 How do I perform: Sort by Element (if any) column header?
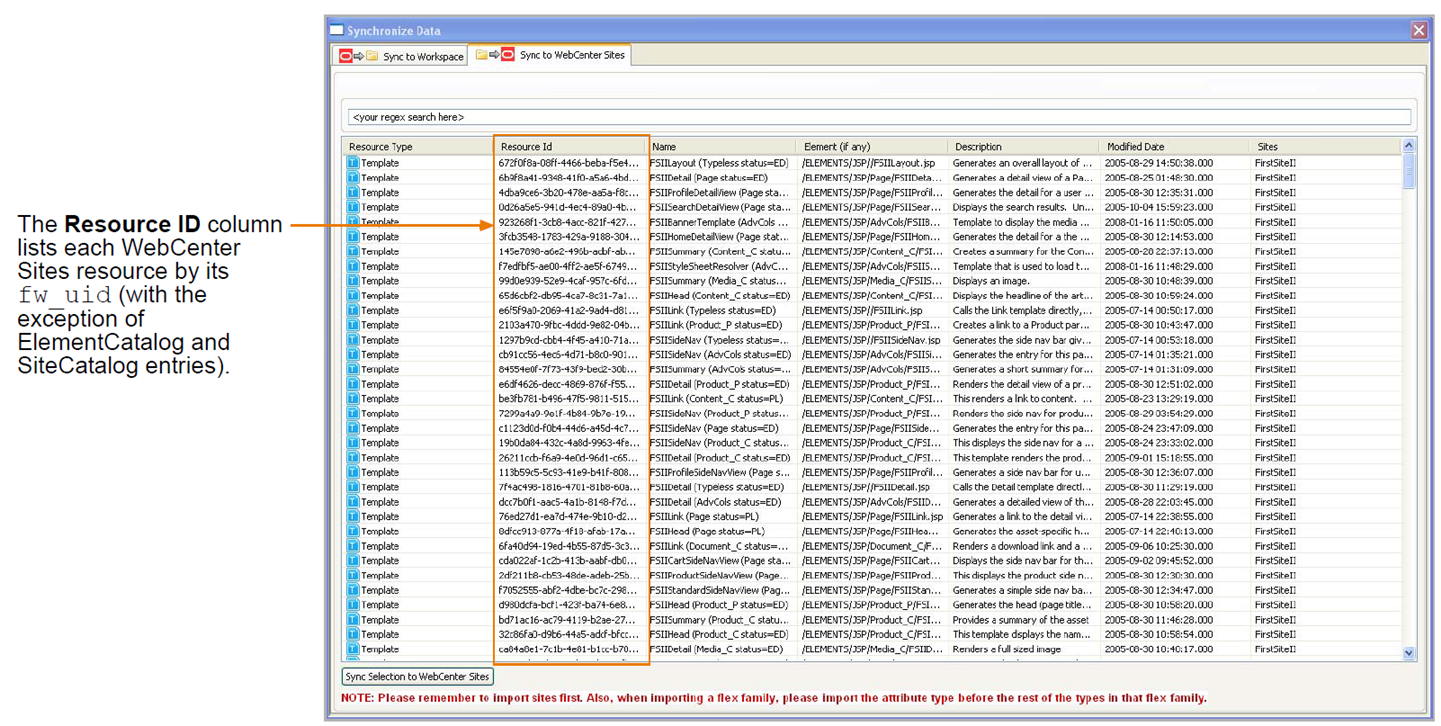click(873, 147)
